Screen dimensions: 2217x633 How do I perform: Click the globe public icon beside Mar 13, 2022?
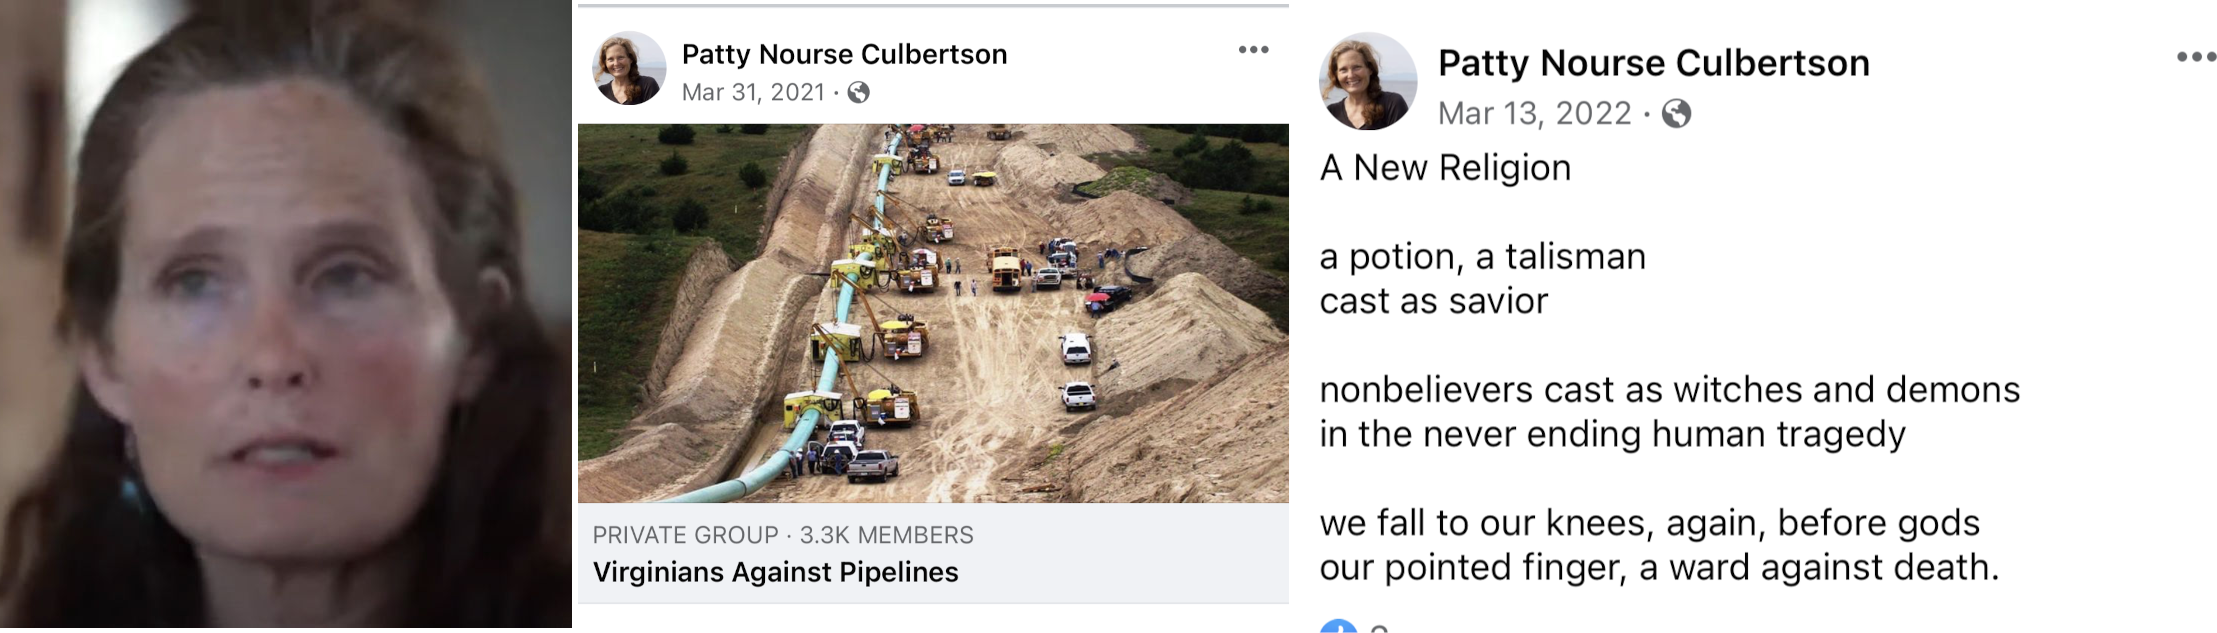pyautogui.click(x=1676, y=114)
